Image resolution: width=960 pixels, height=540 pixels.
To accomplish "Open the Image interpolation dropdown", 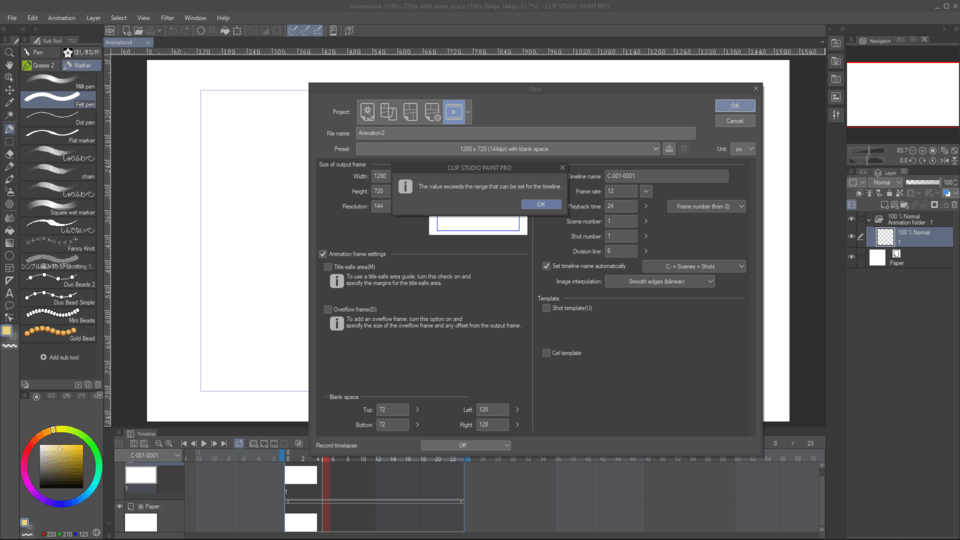I will 660,282.
